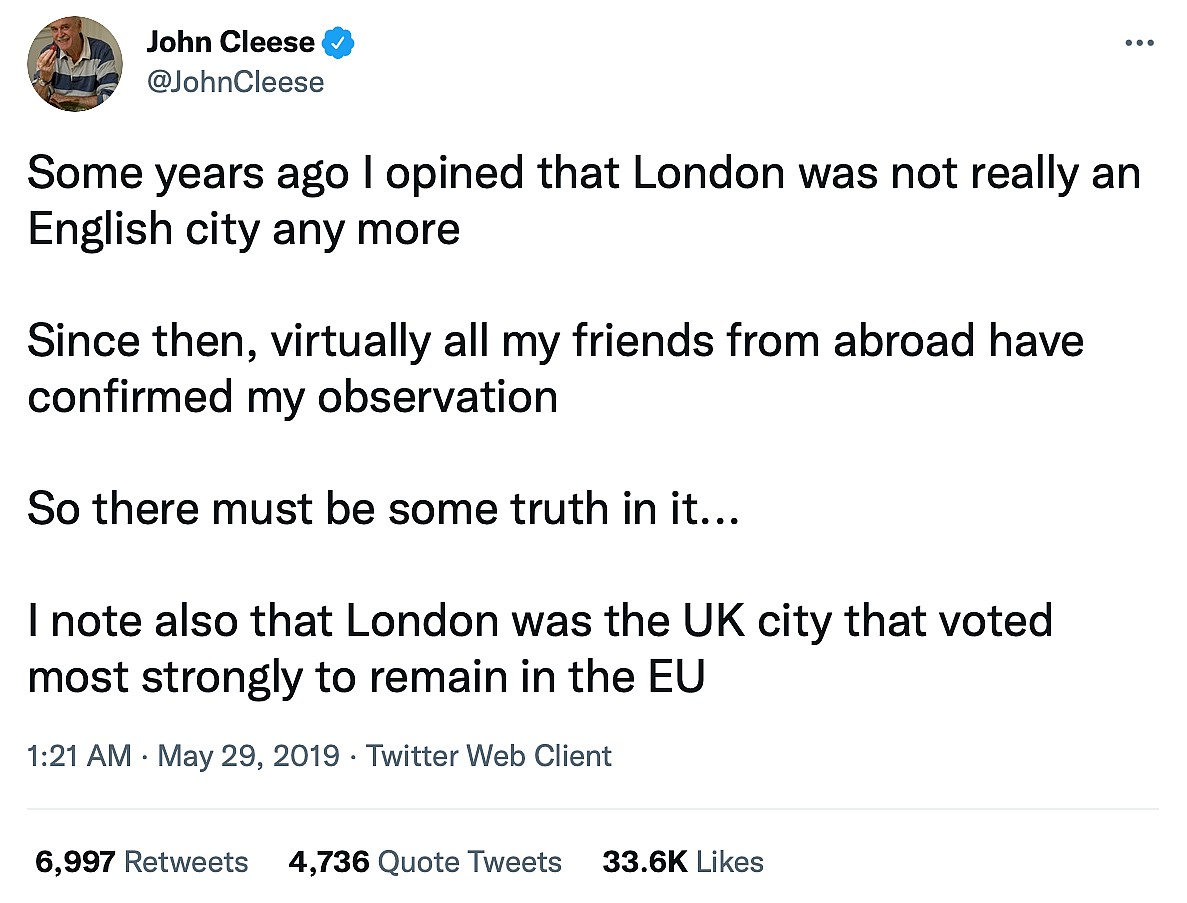Click the "English city any more" line
Image resolution: width=1187 pixels, height=903 pixels.
pos(244,229)
